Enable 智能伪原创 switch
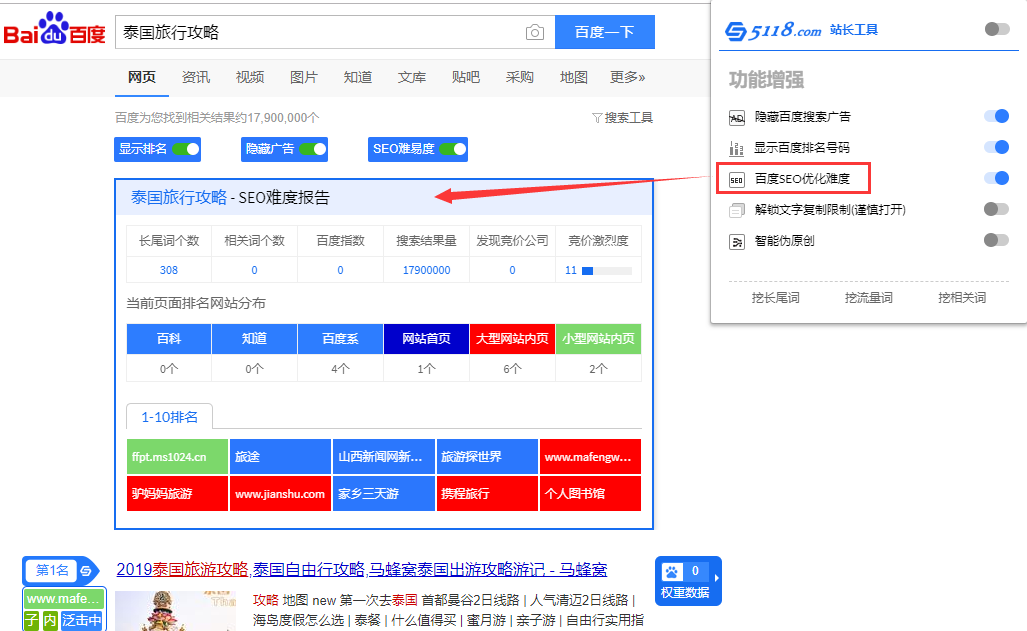1027x631 pixels. coord(997,240)
